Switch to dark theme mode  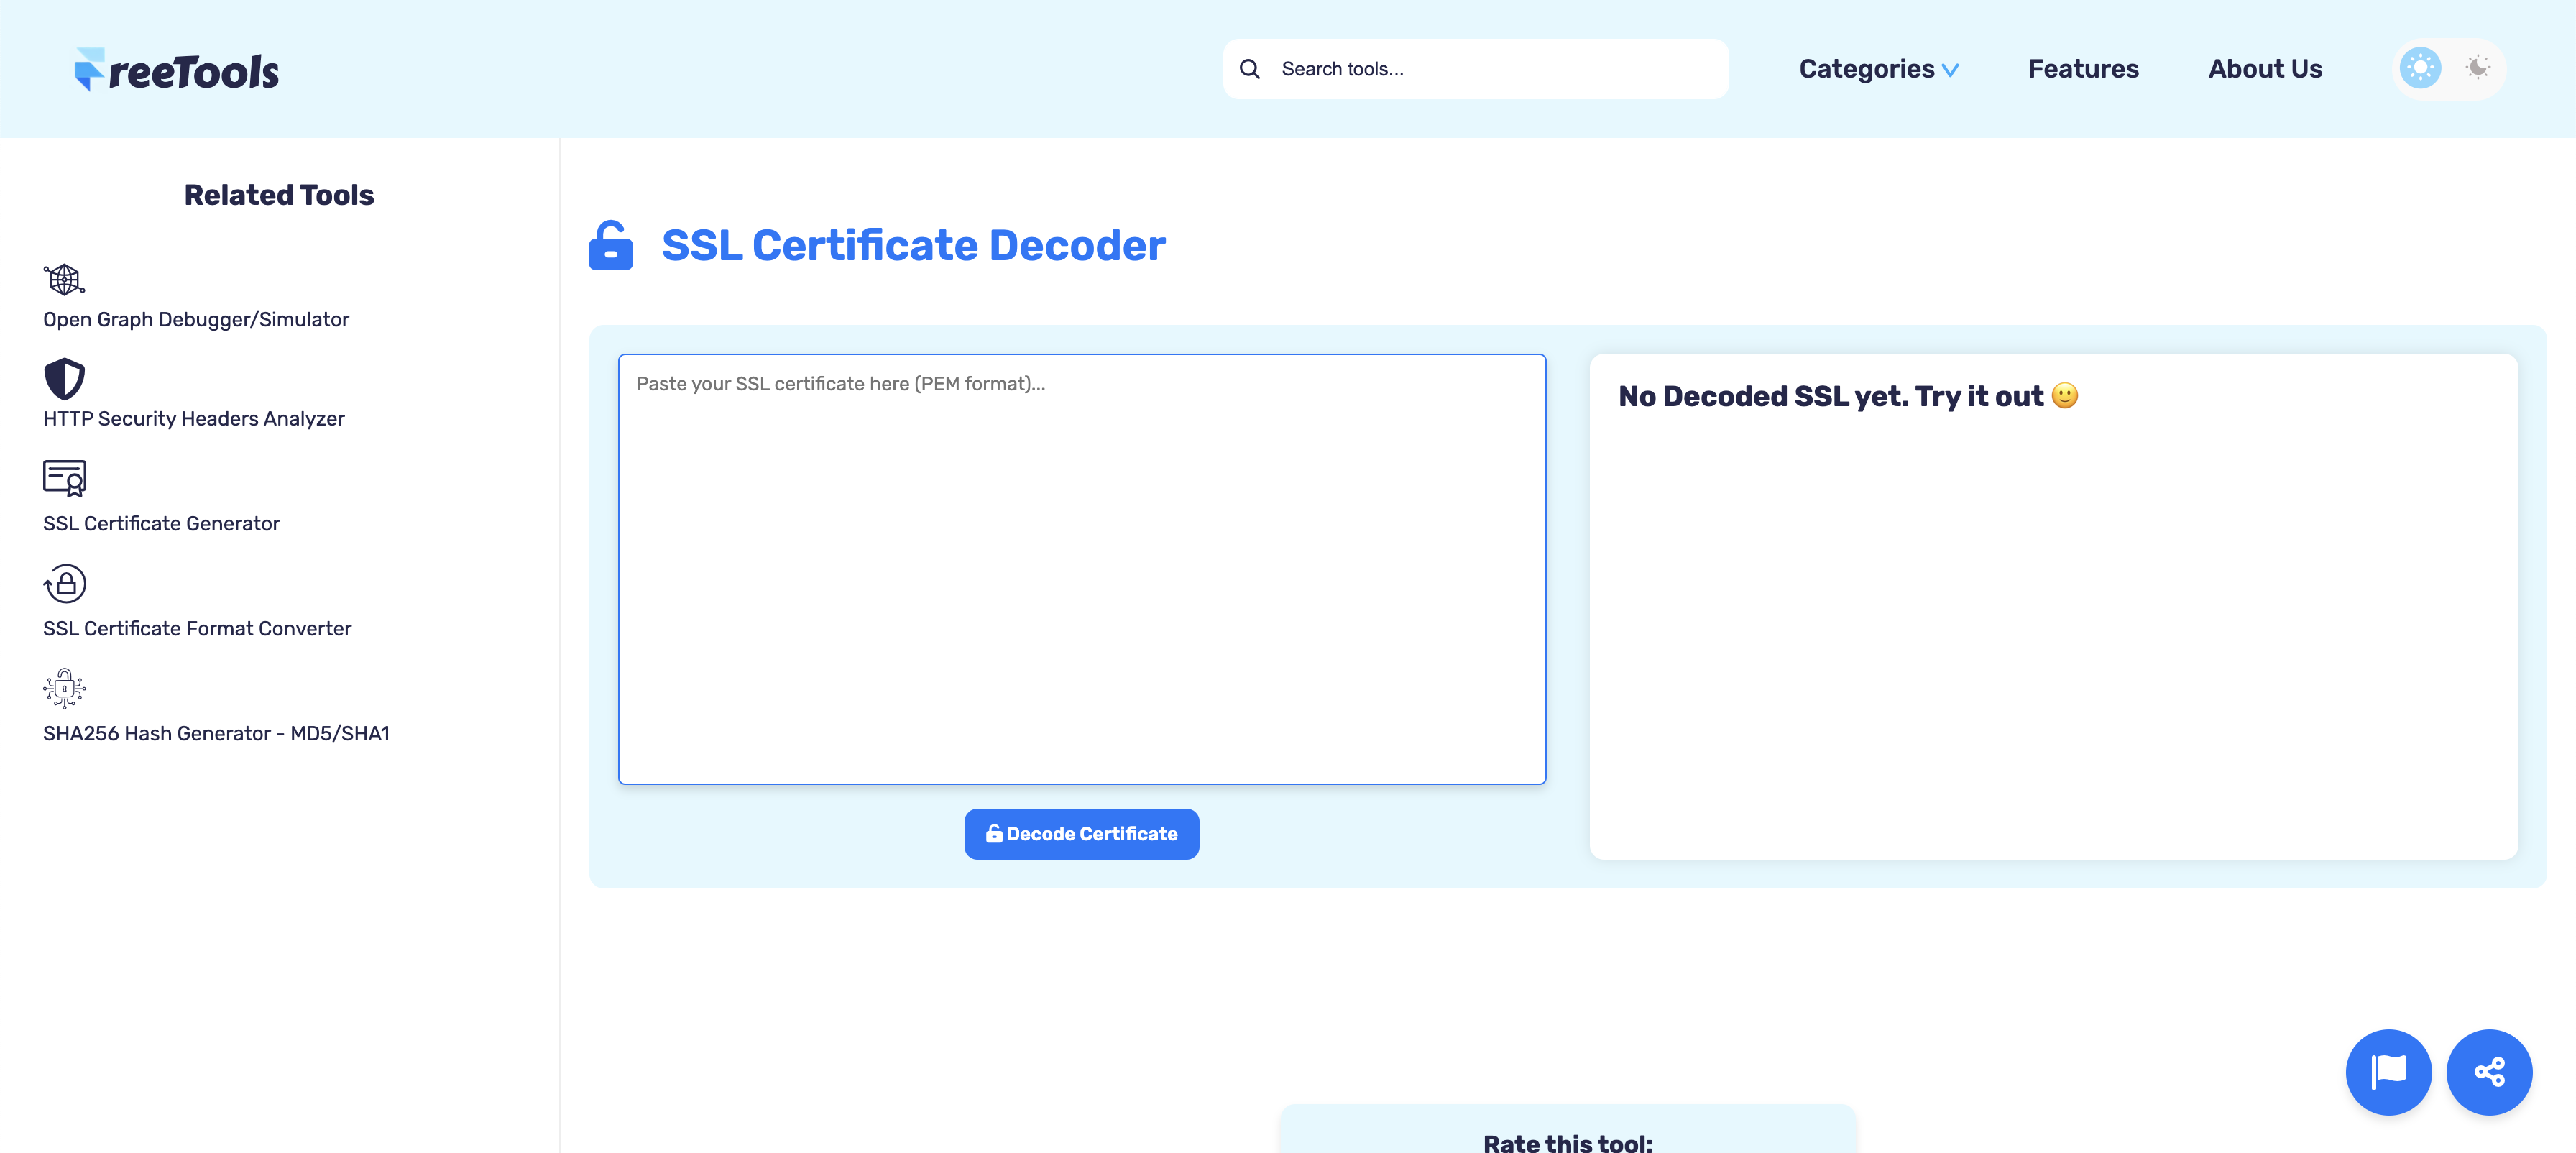tap(2477, 68)
